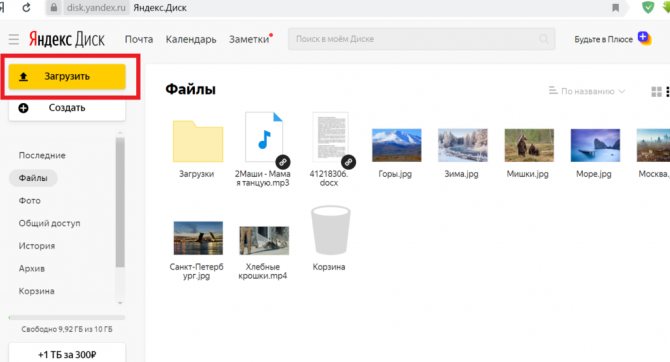Screen dimensions: 670x362
Task: Click the yellow Загрузить button
Action: pyautogui.click(x=67, y=77)
